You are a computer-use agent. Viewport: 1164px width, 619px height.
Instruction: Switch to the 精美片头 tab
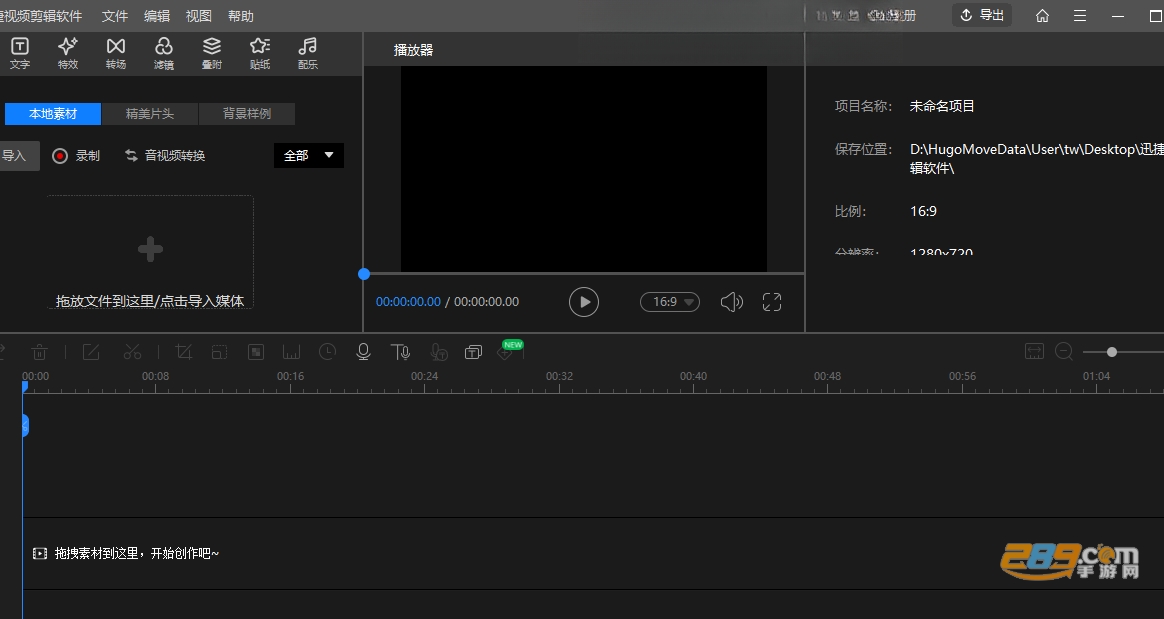pos(150,114)
